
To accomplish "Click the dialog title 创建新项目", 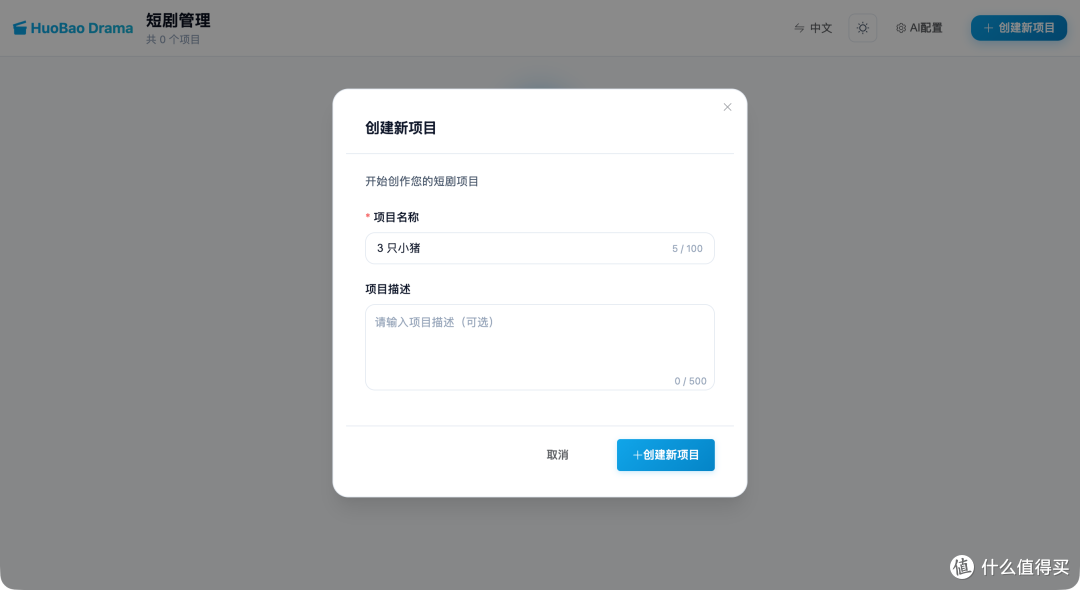I will pyautogui.click(x=401, y=128).
